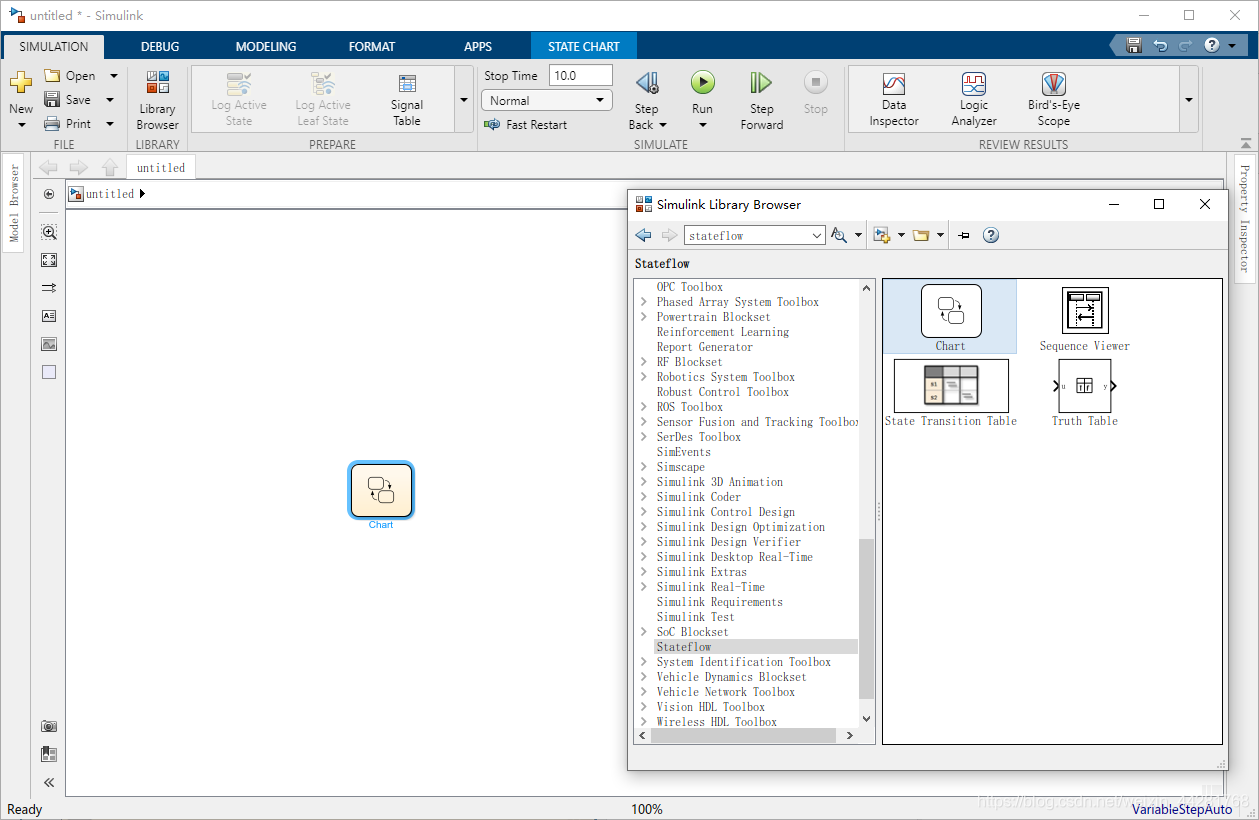Expand Review Results gallery arrow
Screen dimensions: 1259x820
click(x=1188, y=100)
